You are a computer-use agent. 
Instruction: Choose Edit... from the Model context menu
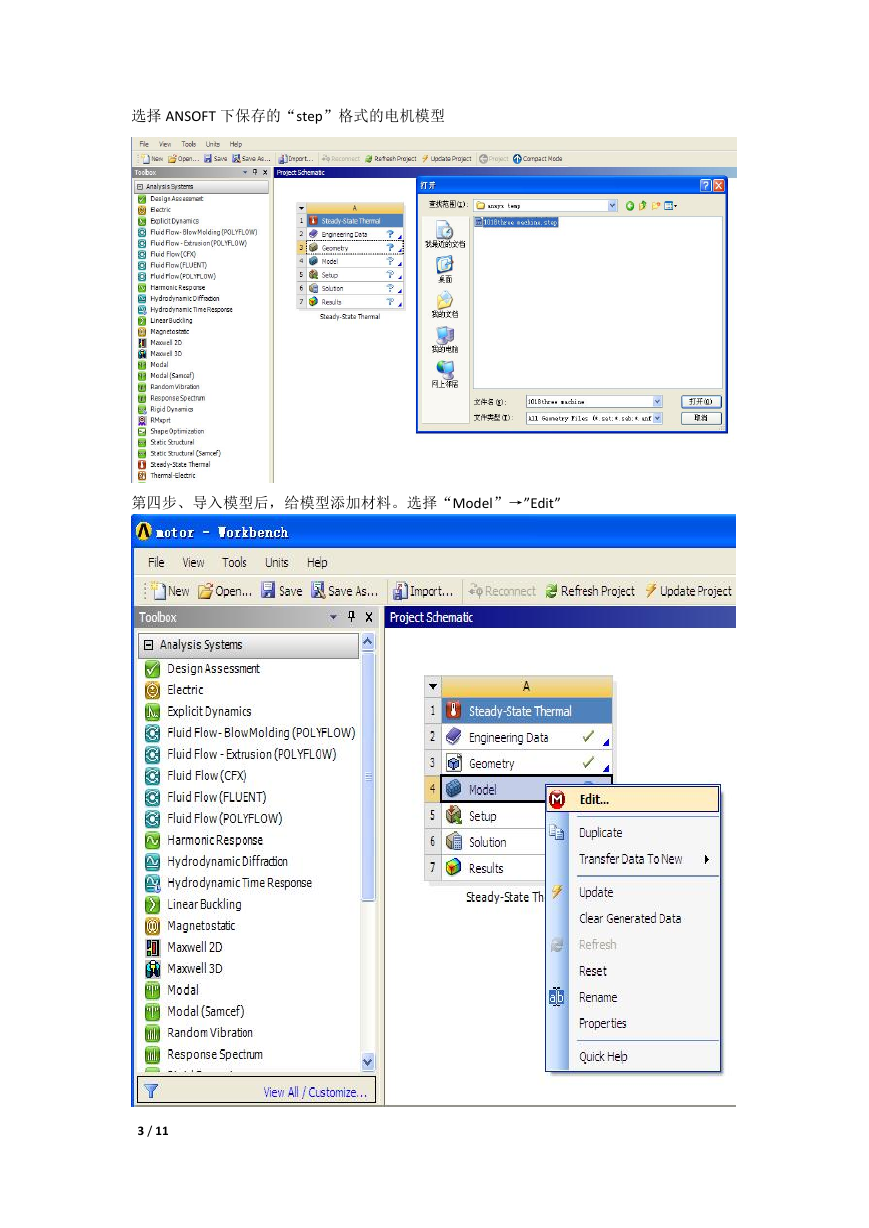[632, 800]
